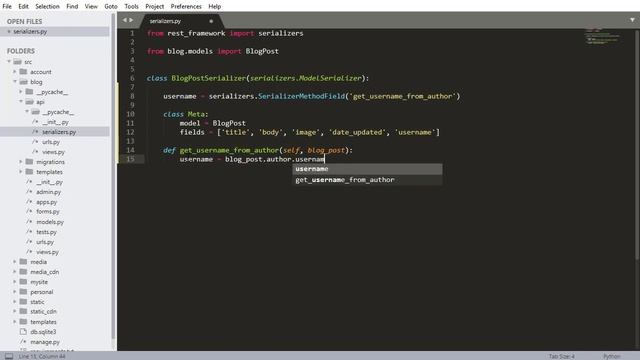Change the 'Tab Size: 4' status bar setting
This screenshot has height=360, width=640.
click(x=562, y=356)
